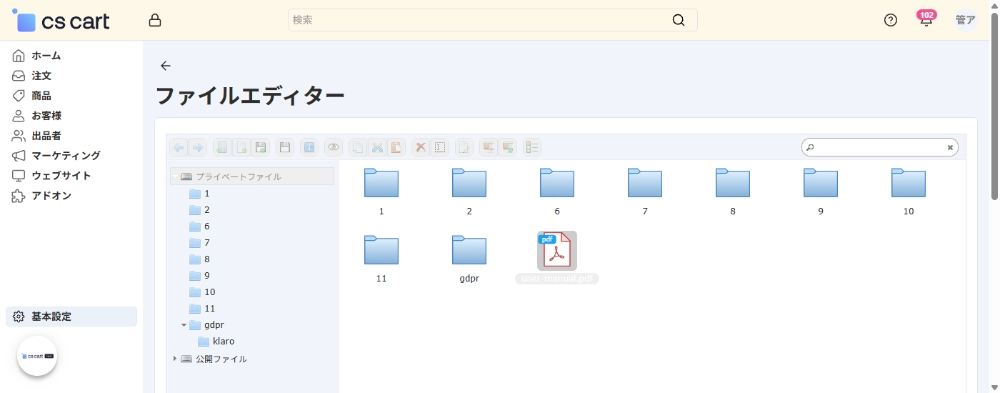Click the back arrow above ファイルエディター
The height and width of the screenshot is (393, 1000).
166,66
